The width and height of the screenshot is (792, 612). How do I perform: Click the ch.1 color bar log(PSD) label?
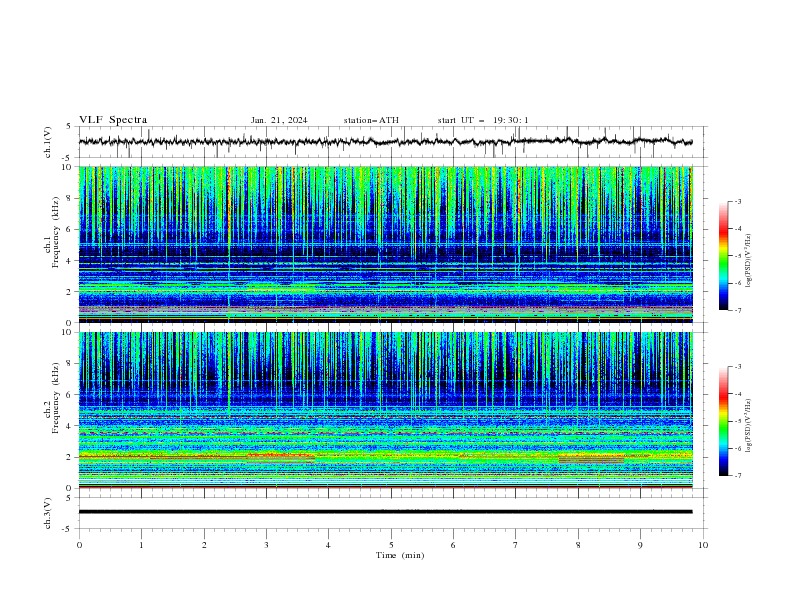tap(749, 261)
